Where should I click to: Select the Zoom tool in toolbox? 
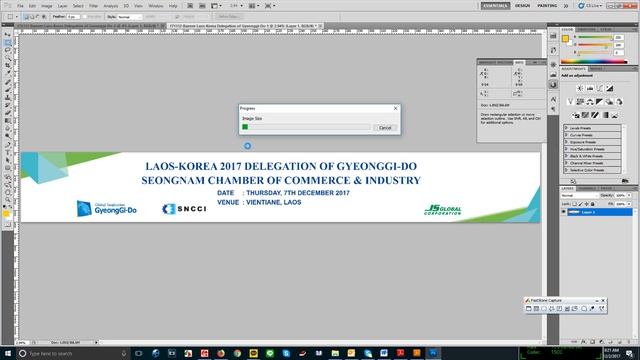[x=8, y=200]
